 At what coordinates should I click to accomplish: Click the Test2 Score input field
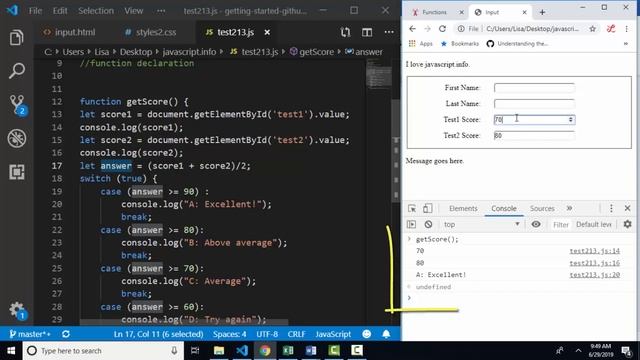pos(534,136)
